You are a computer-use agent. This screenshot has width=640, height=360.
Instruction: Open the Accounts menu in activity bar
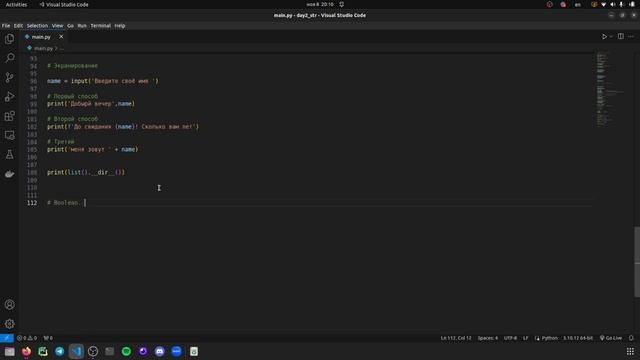[9, 304]
